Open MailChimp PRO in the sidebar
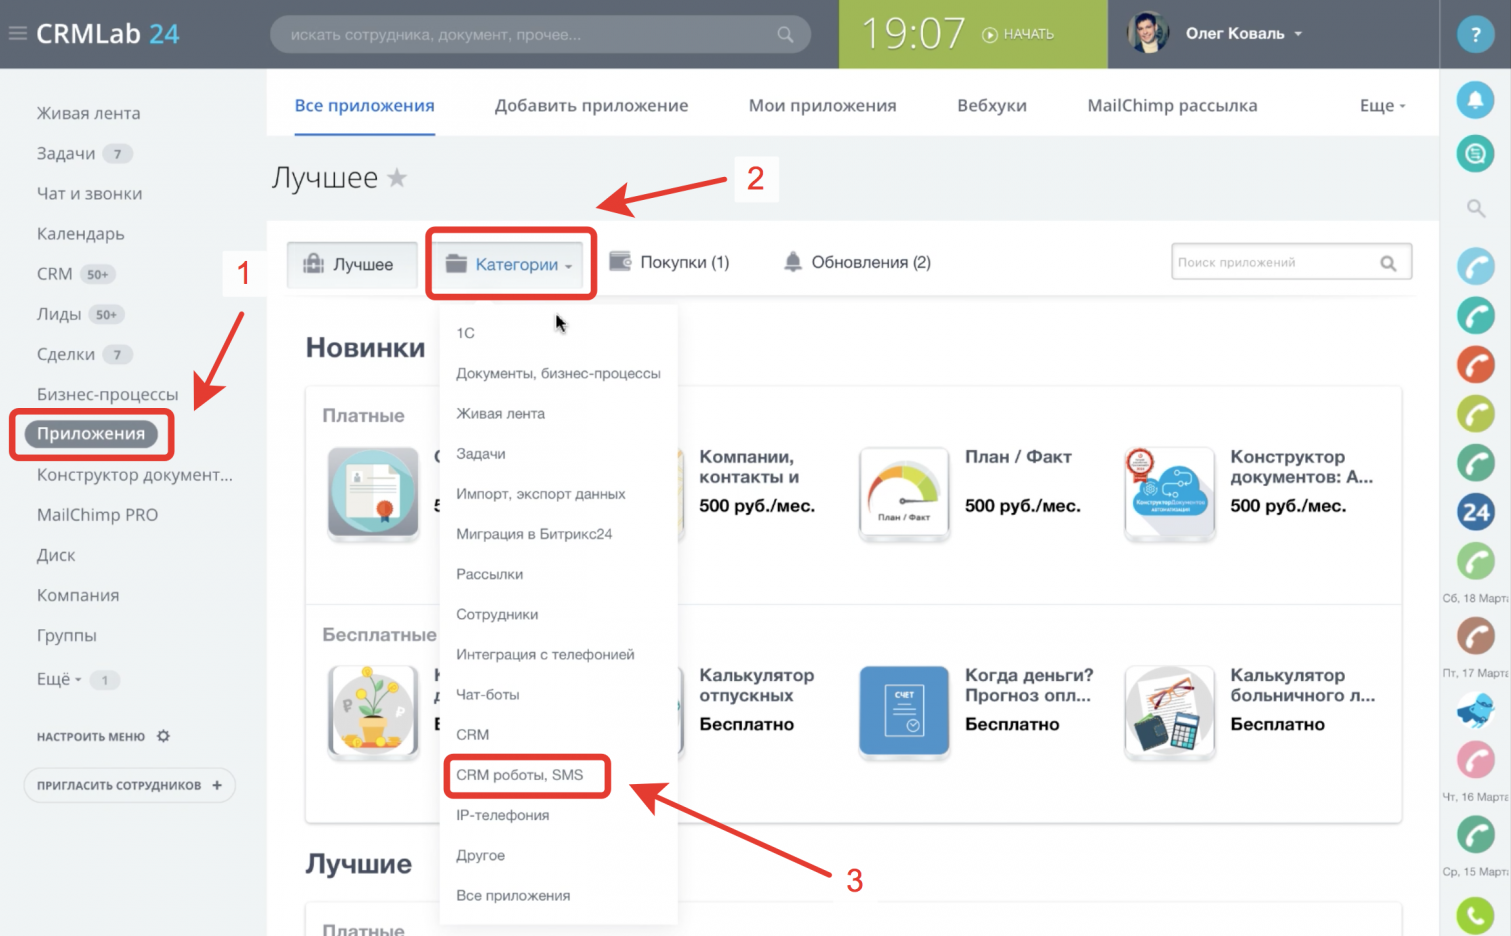Viewport: 1511px width, 936px height. [x=97, y=514]
